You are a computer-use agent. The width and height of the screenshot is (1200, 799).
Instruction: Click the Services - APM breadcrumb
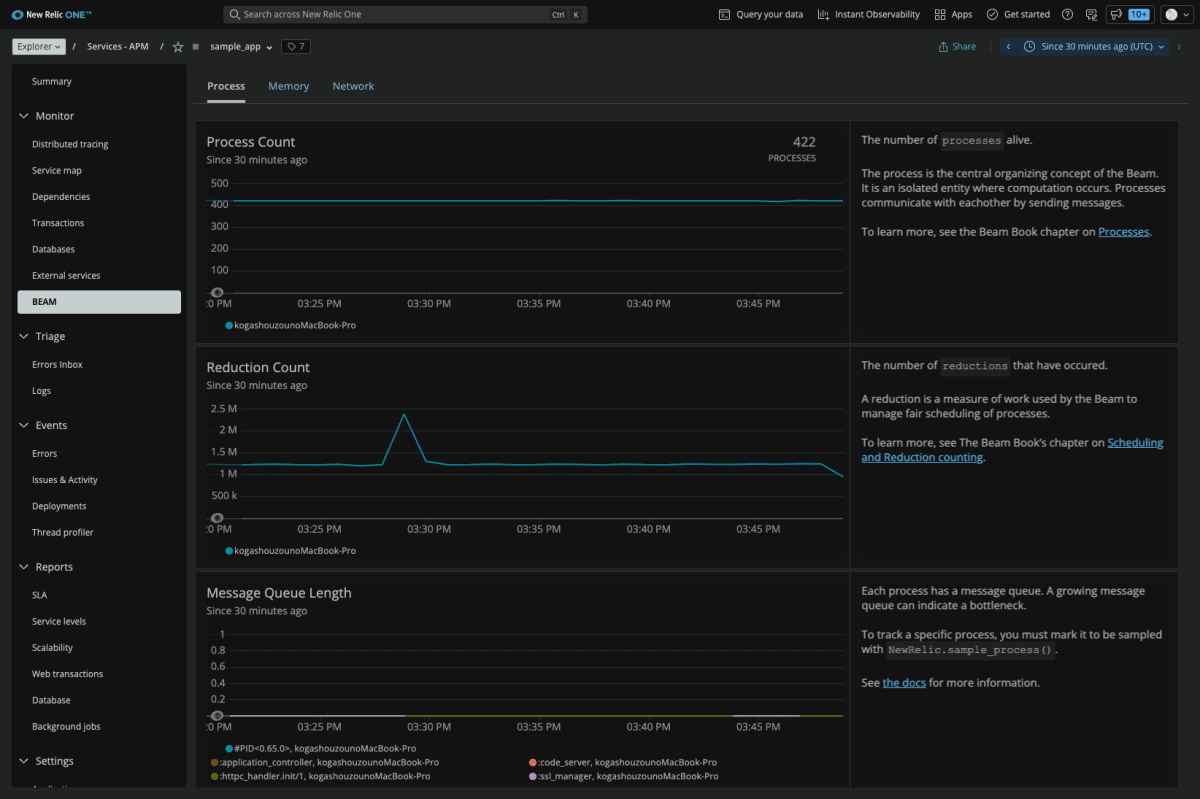tap(118, 47)
